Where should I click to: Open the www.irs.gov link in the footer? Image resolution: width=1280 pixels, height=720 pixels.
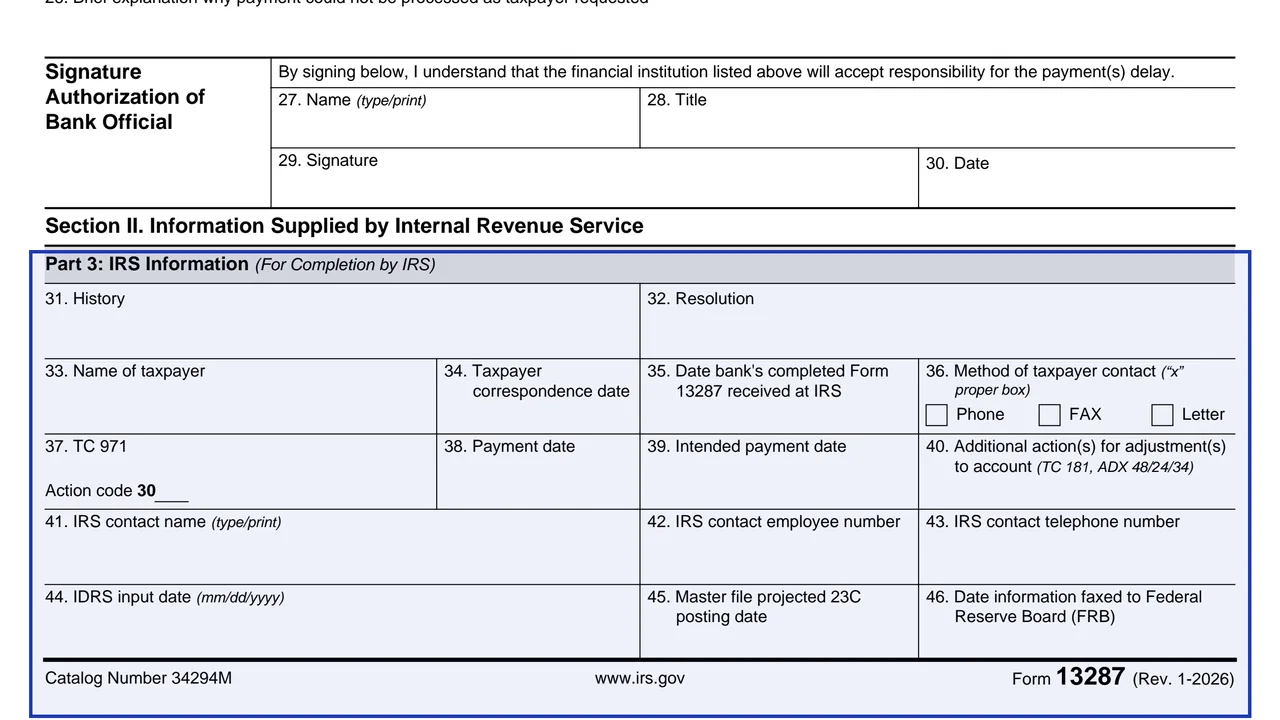pyautogui.click(x=640, y=678)
